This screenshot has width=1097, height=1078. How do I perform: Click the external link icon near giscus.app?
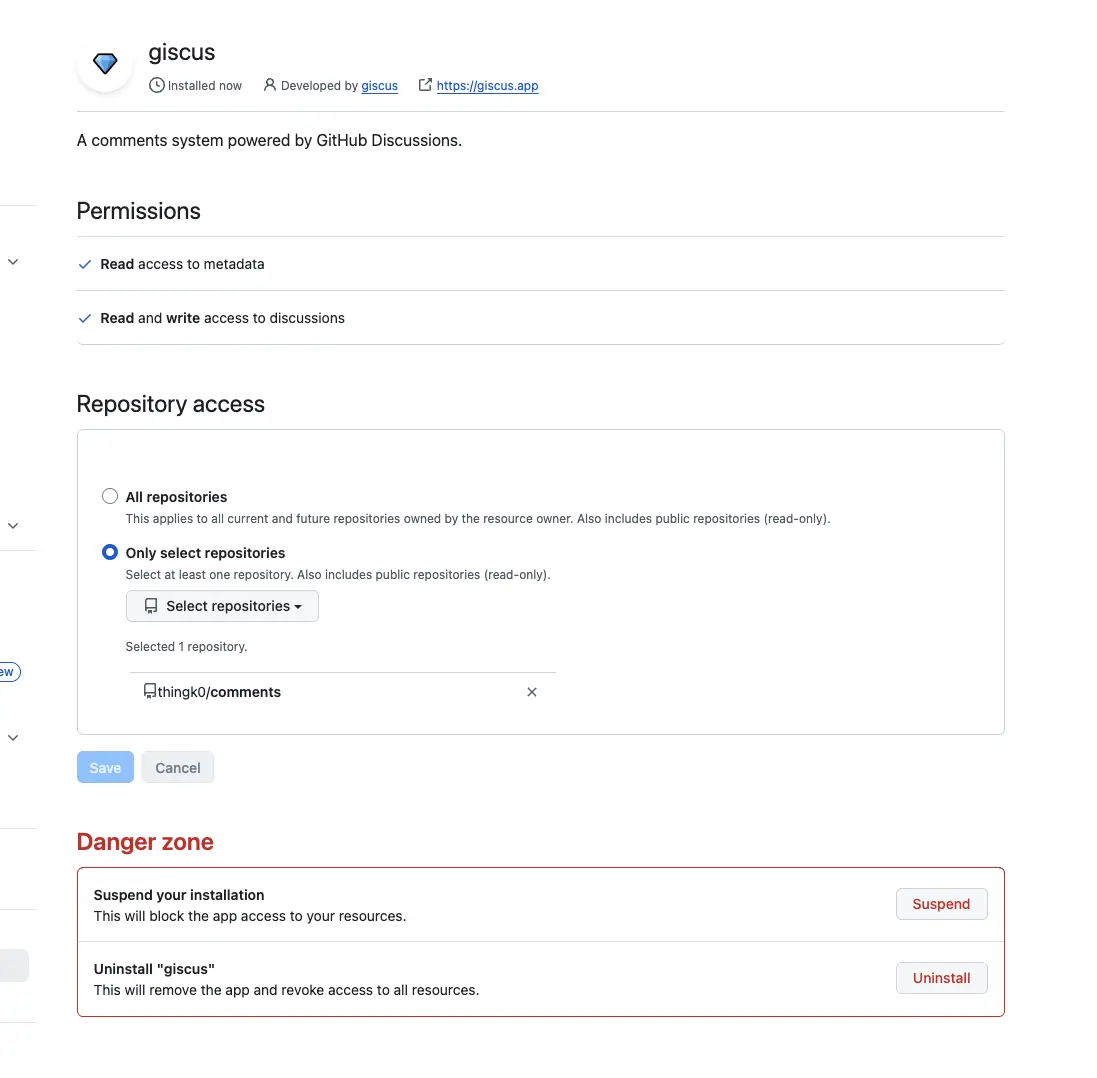point(425,86)
